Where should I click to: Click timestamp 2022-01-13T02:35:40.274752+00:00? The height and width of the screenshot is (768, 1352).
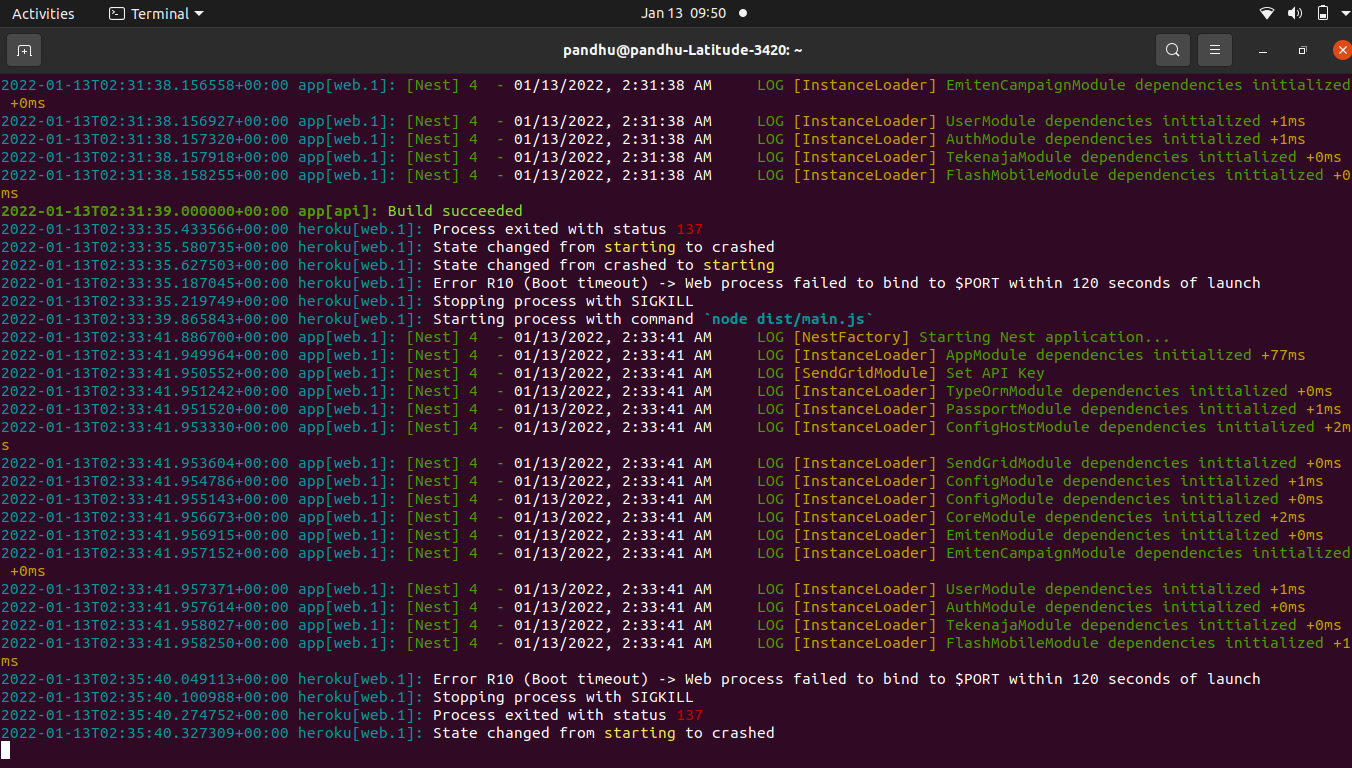point(145,715)
